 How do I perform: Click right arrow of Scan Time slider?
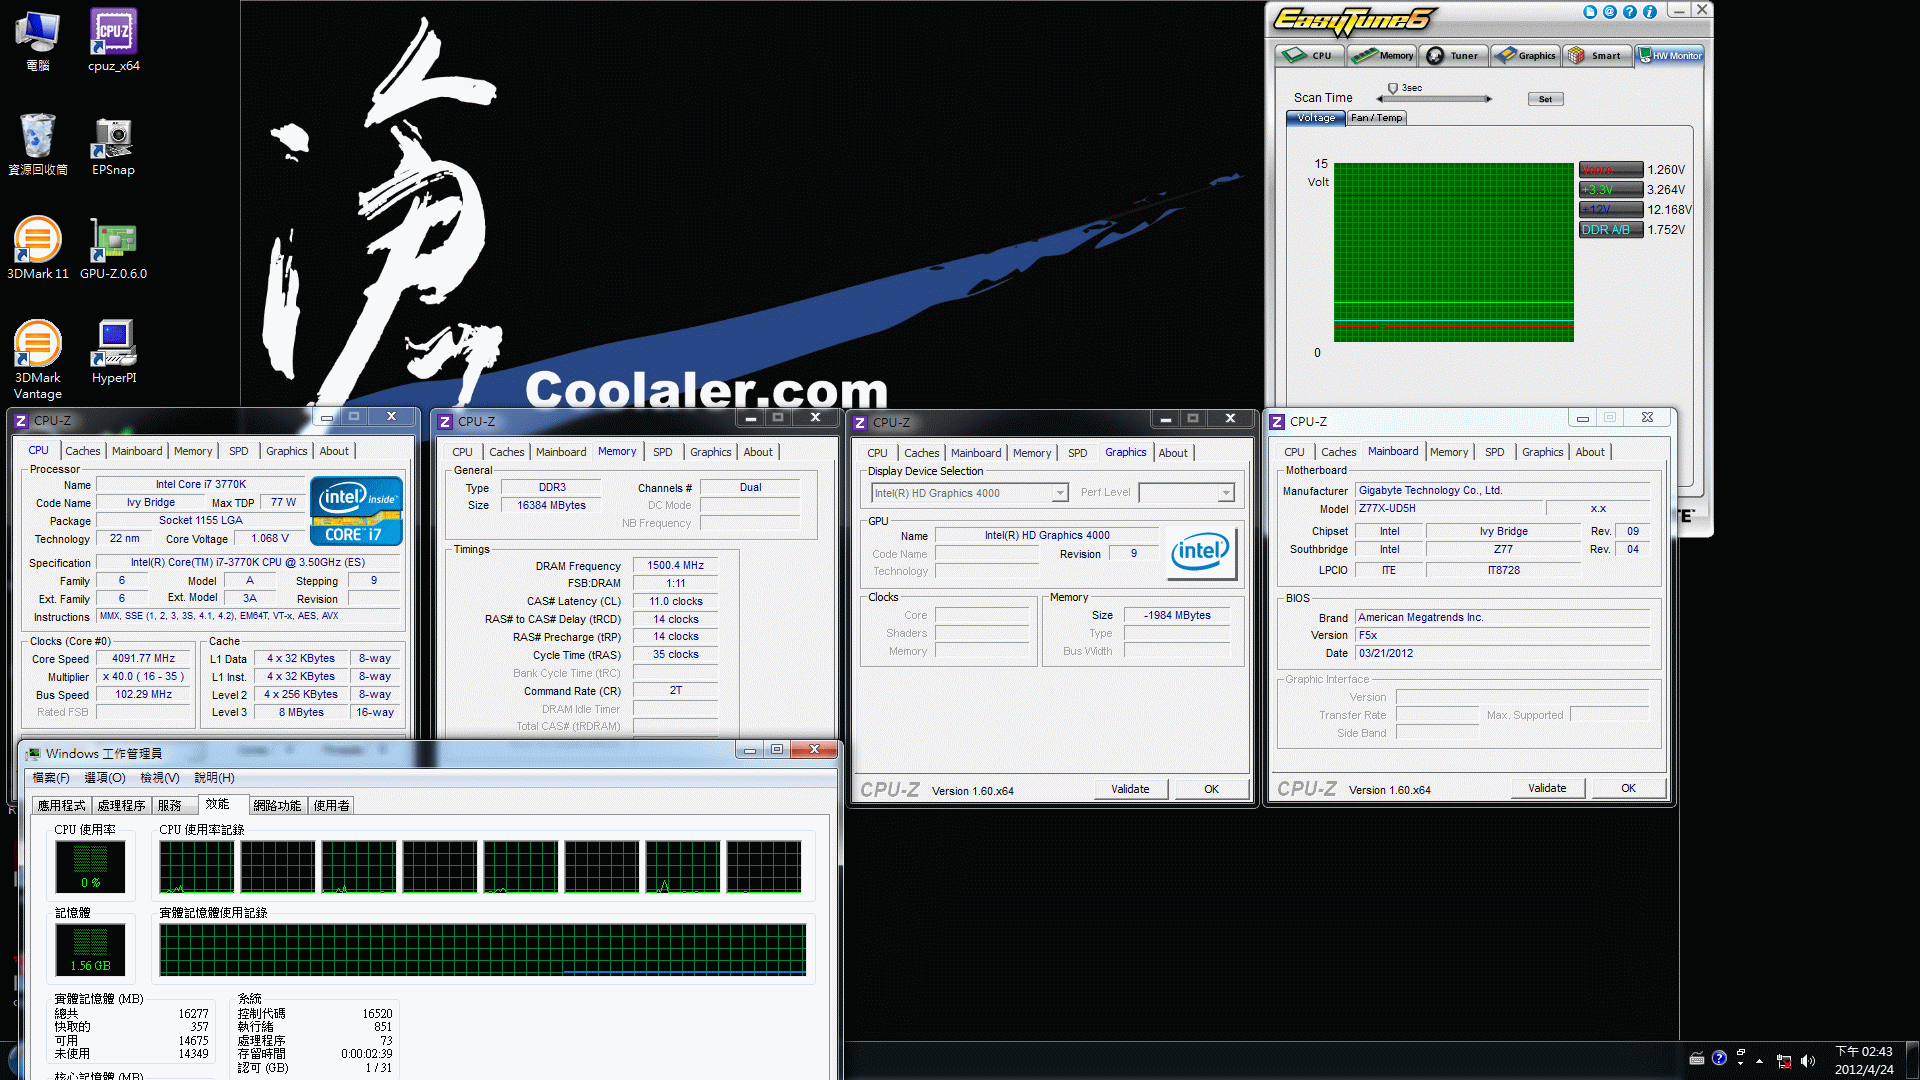tap(1489, 99)
